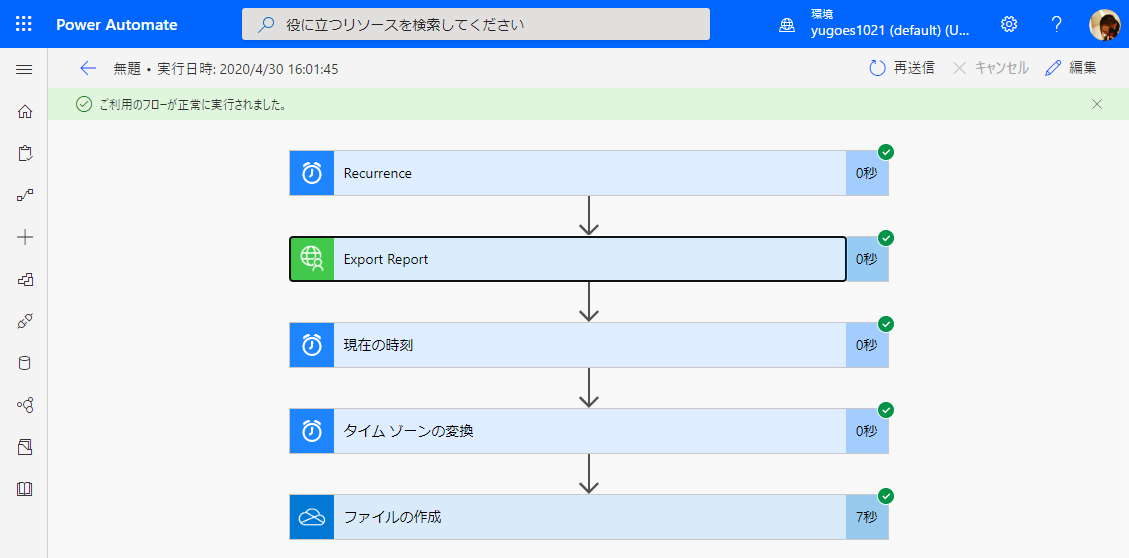Open Learn book icon in sidebar
This screenshot has width=1129, height=558.
click(24, 490)
